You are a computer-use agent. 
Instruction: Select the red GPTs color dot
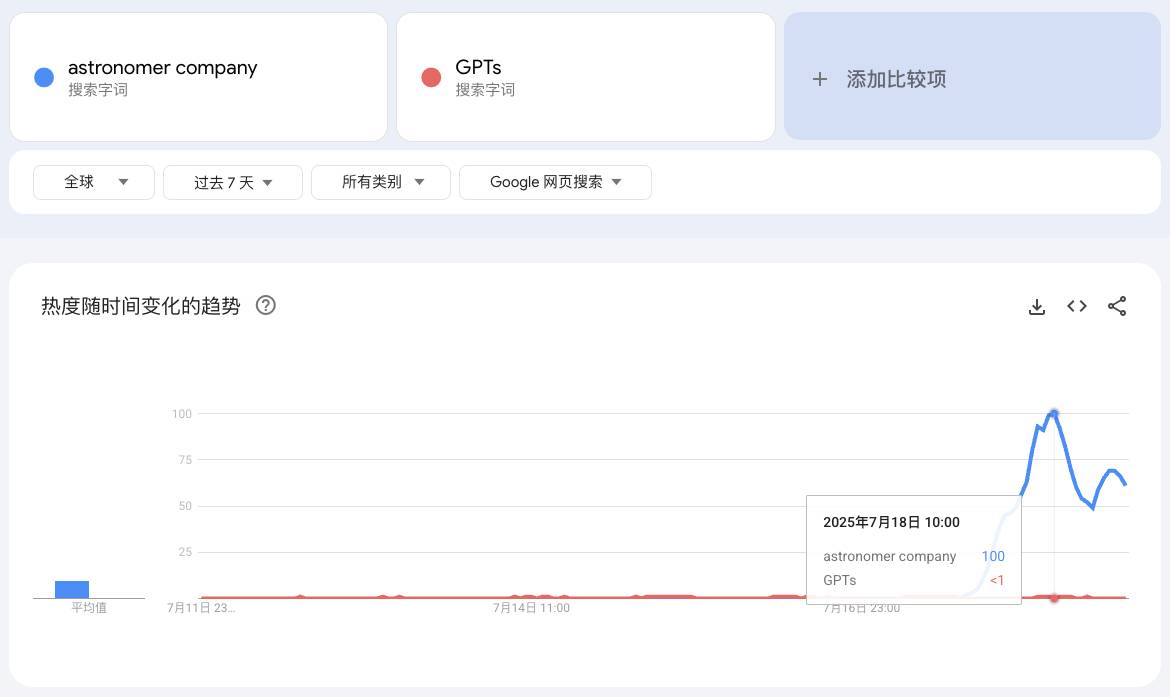click(431, 77)
